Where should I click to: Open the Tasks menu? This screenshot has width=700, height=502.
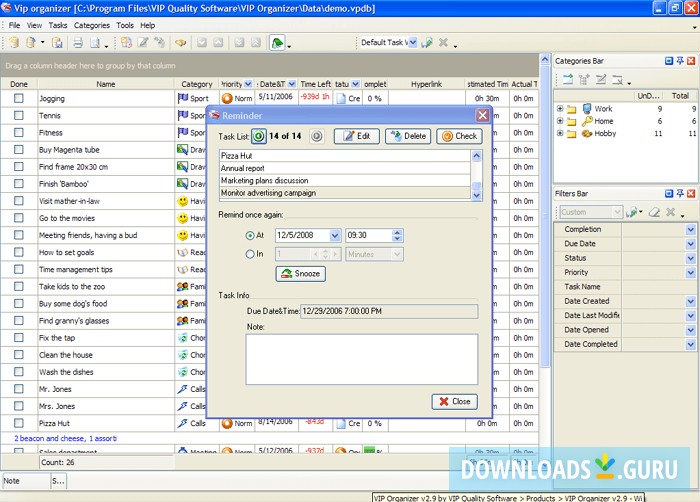(58, 25)
